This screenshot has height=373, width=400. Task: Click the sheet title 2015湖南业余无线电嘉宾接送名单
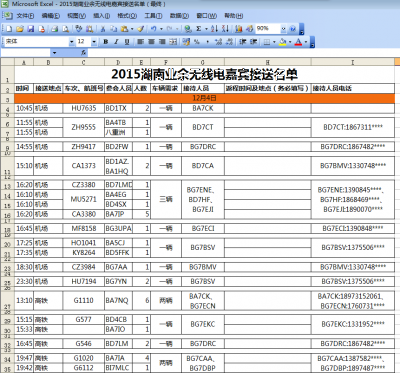[204, 74]
